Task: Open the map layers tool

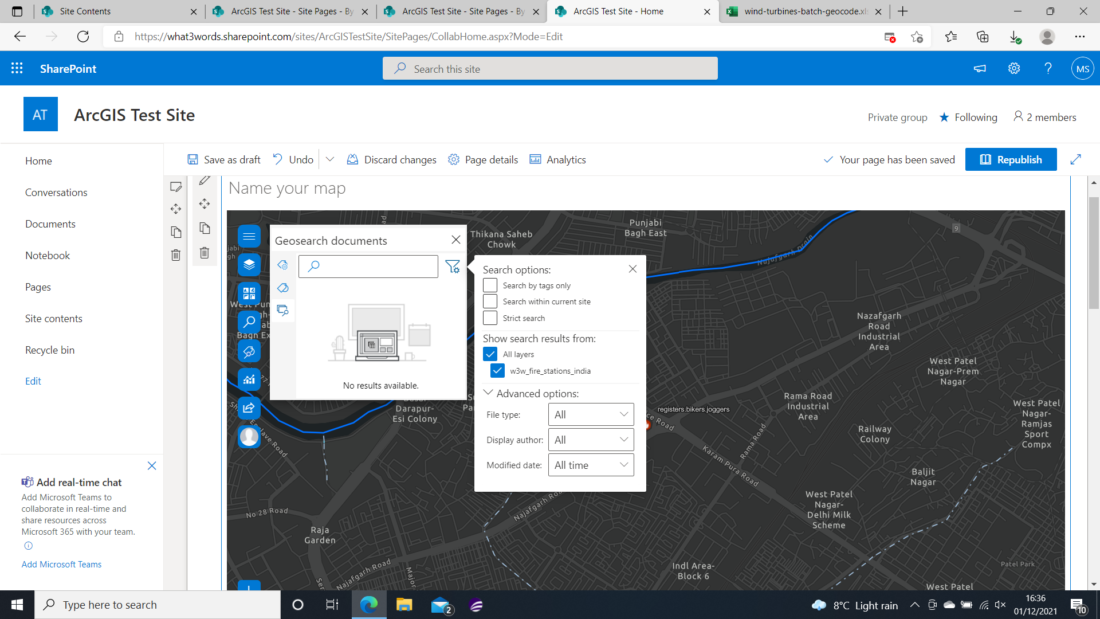Action: (249, 265)
